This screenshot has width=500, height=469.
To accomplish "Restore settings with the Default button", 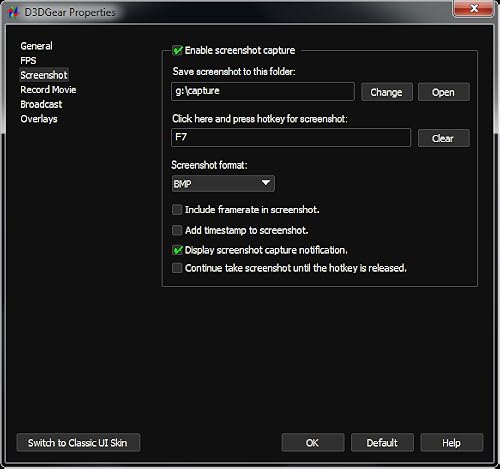I will [382, 443].
